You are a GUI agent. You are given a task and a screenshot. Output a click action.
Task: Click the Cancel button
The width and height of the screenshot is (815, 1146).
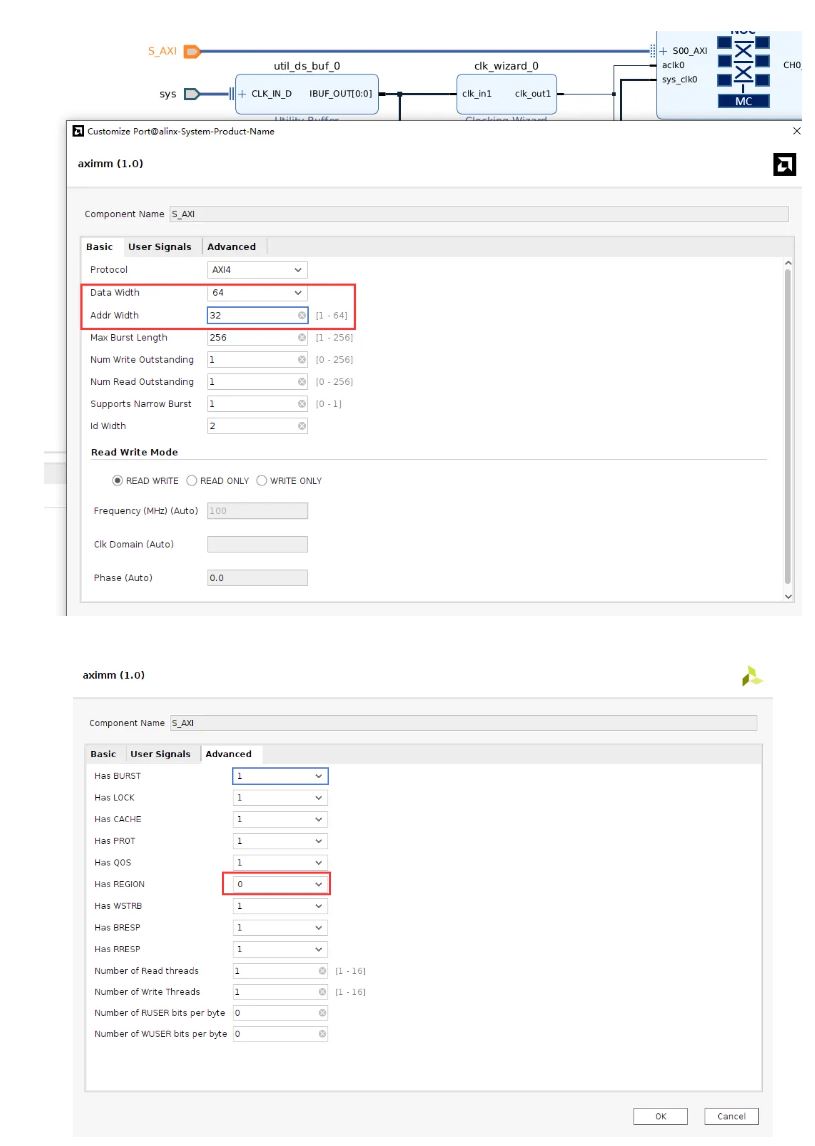pyautogui.click(x=732, y=1116)
